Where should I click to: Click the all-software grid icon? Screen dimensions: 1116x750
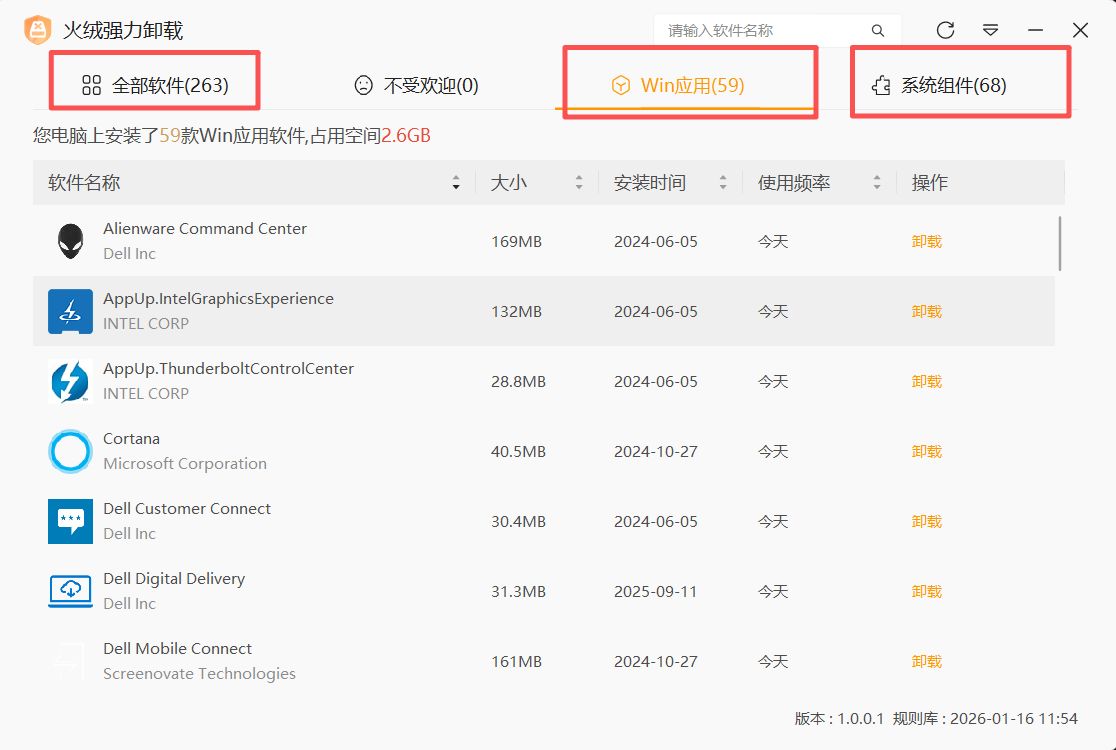click(91, 85)
